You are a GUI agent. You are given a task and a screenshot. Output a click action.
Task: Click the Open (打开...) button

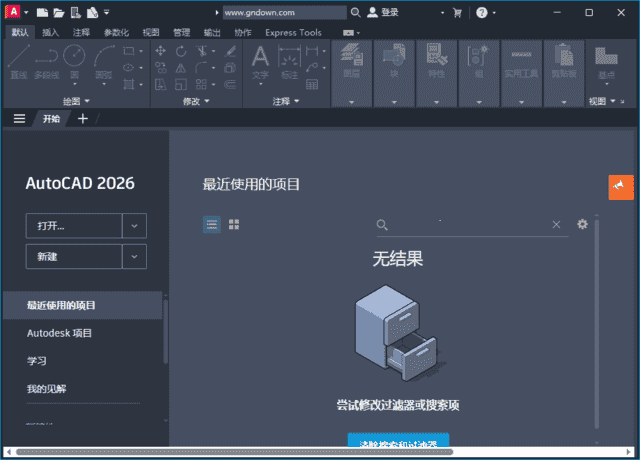[74, 226]
